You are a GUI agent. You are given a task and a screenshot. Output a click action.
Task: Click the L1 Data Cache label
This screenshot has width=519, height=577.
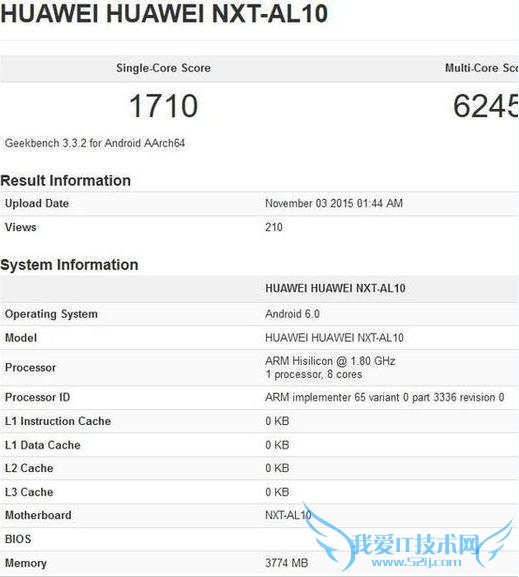tap(43, 445)
